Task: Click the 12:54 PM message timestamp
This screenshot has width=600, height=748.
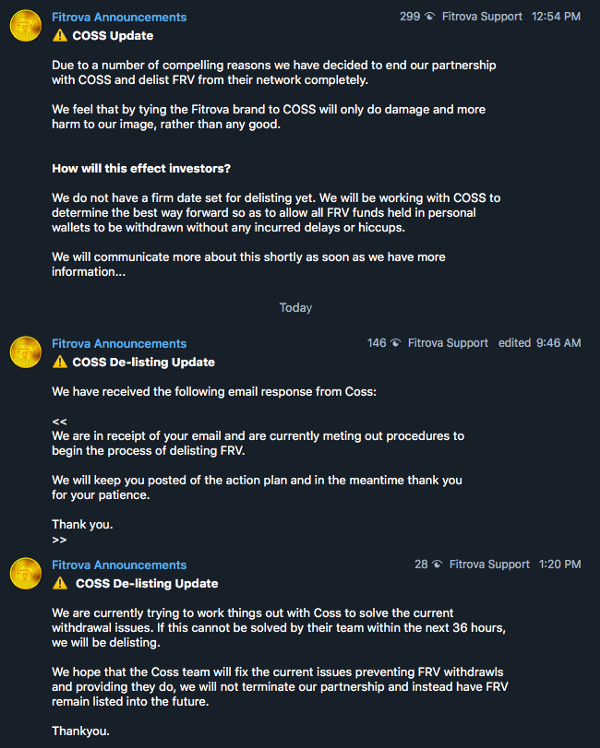Action: pyautogui.click(x=557, y=17)
